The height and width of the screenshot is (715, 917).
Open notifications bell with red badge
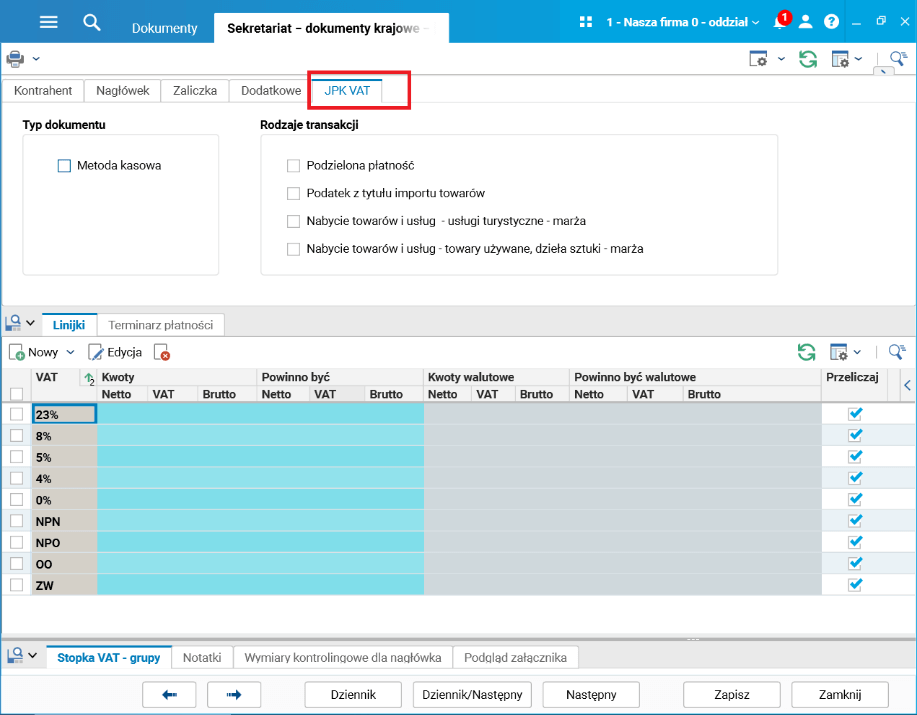click(x=781, y=21)
